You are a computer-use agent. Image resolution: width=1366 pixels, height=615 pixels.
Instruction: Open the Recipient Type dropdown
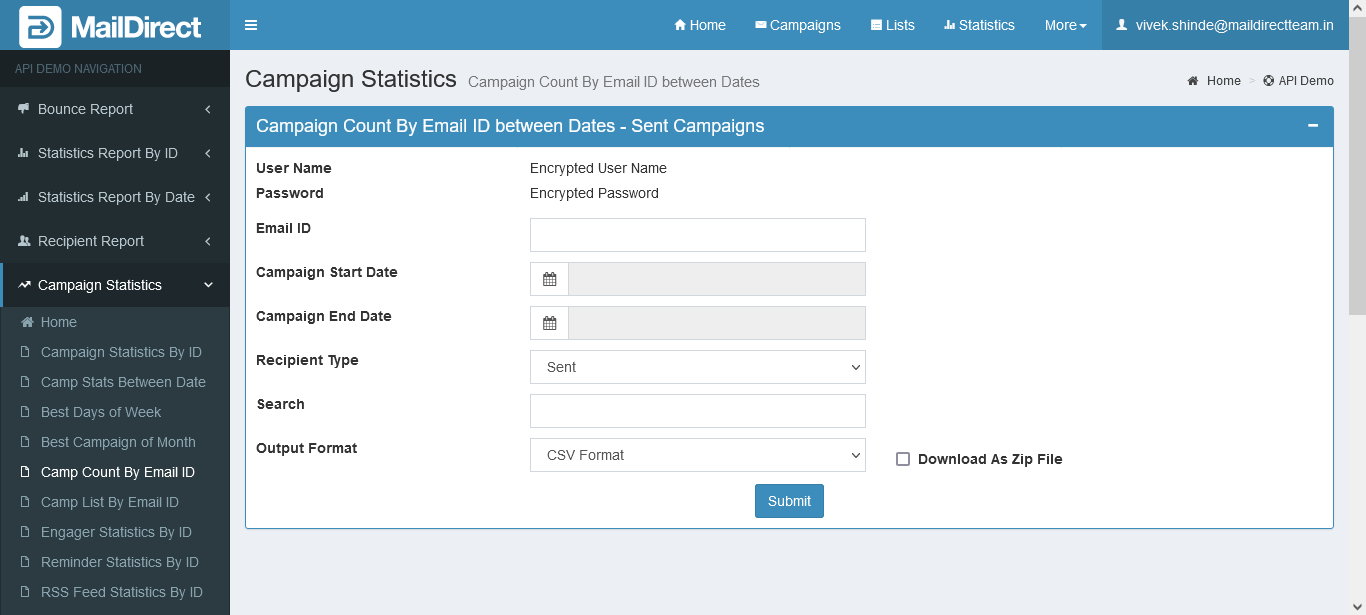pos(697,367)
